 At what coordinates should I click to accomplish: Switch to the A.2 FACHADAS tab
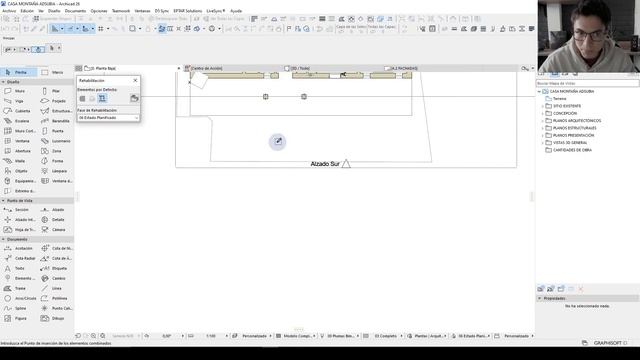point(433,68)
